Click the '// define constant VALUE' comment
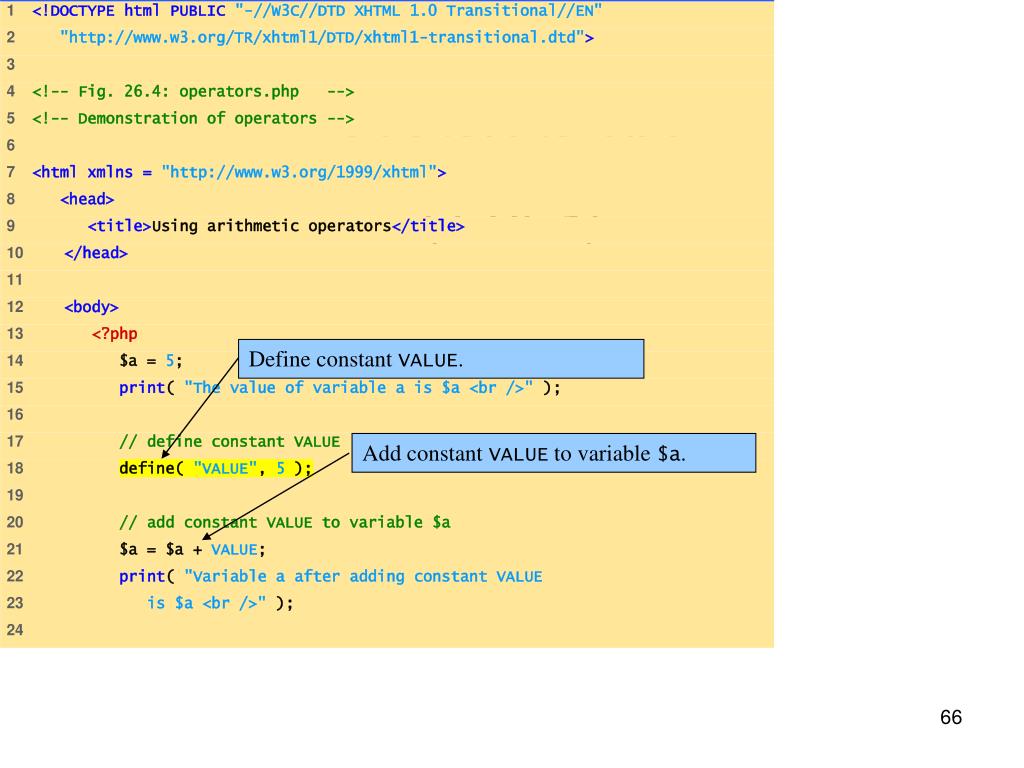Image resolution: width=1024 pixels, height=768 pixels. coord(230,441)
